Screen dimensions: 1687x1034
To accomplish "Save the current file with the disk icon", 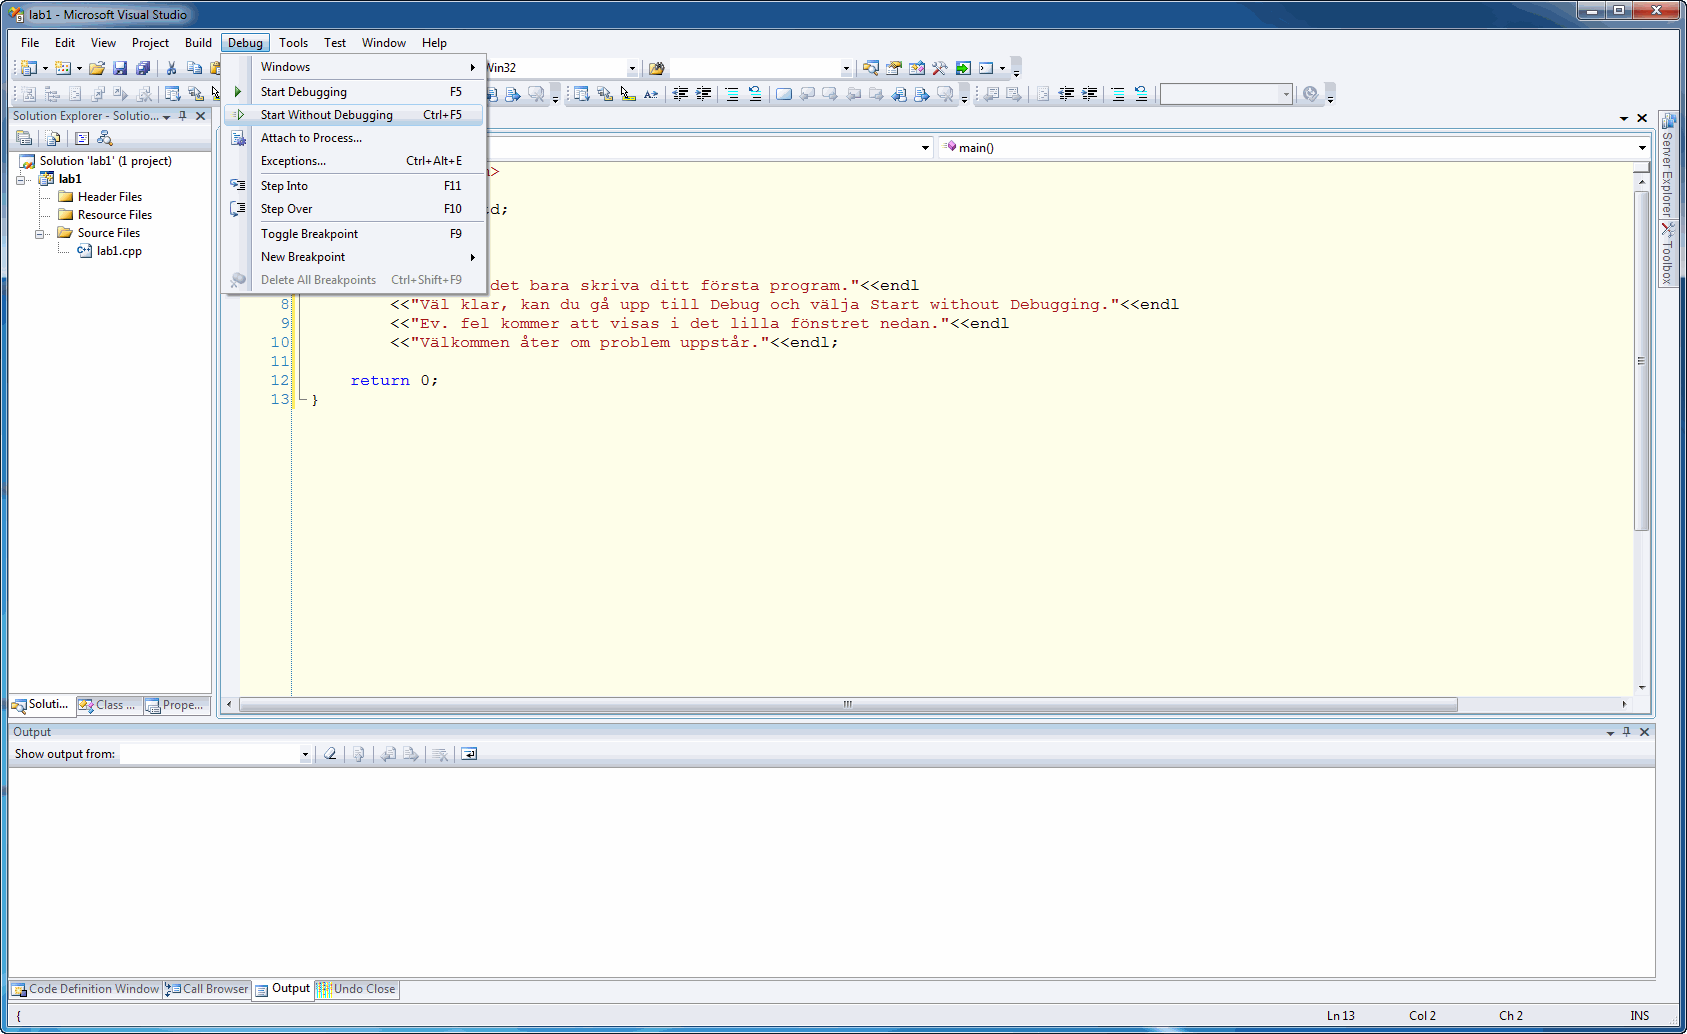I will point(120,68).
